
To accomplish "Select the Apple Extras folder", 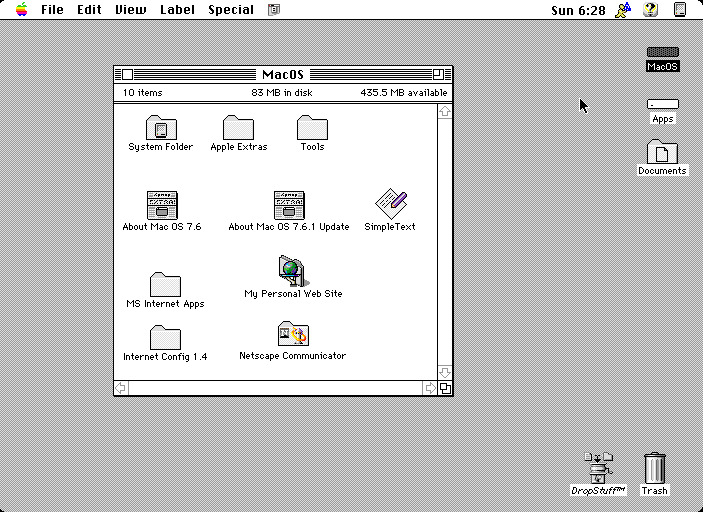I will click(238, 128).
